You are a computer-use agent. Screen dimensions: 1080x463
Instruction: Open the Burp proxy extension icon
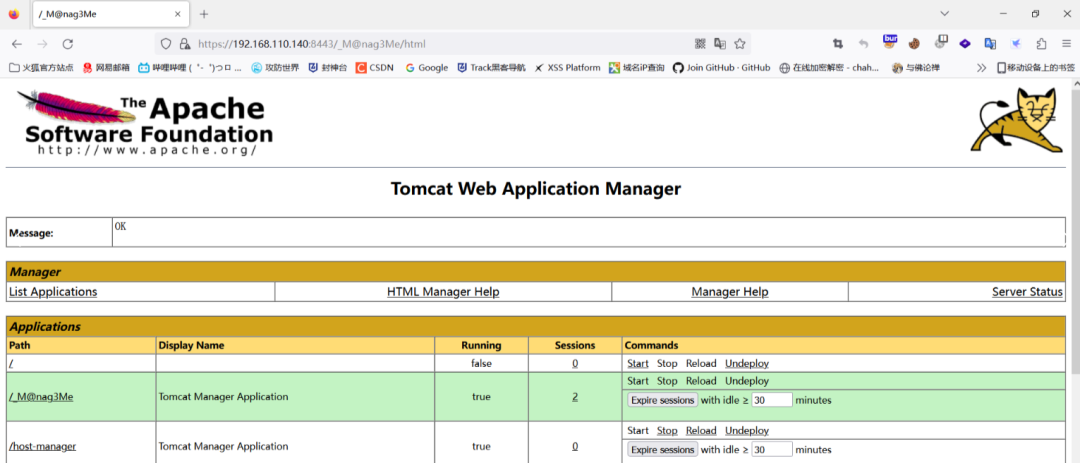[x=890, y=41]
